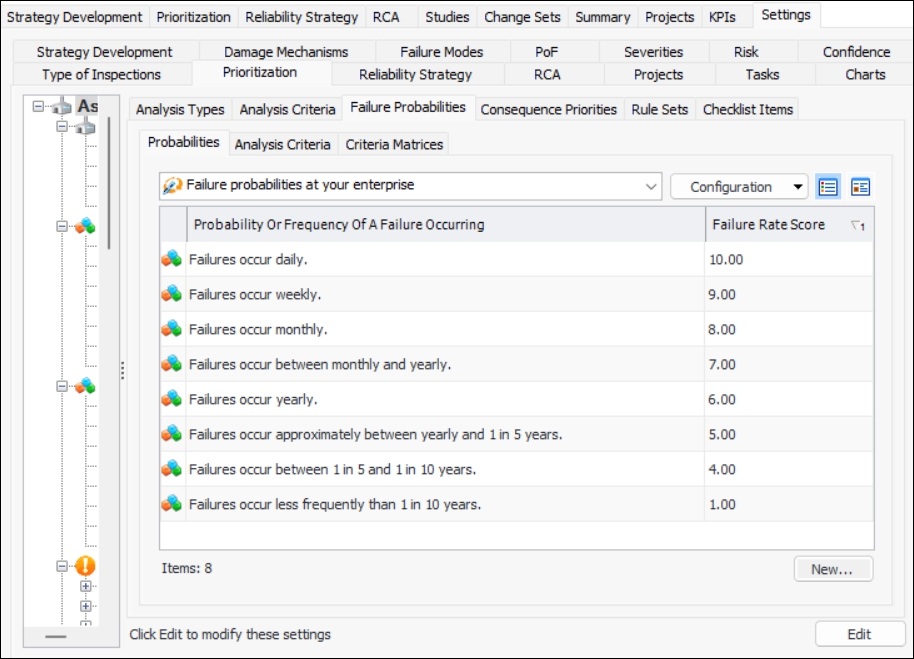The image size is (914, 659).
Task: Click the icon beside 'Failures occur yearly' row
Action: click(171, 399)
